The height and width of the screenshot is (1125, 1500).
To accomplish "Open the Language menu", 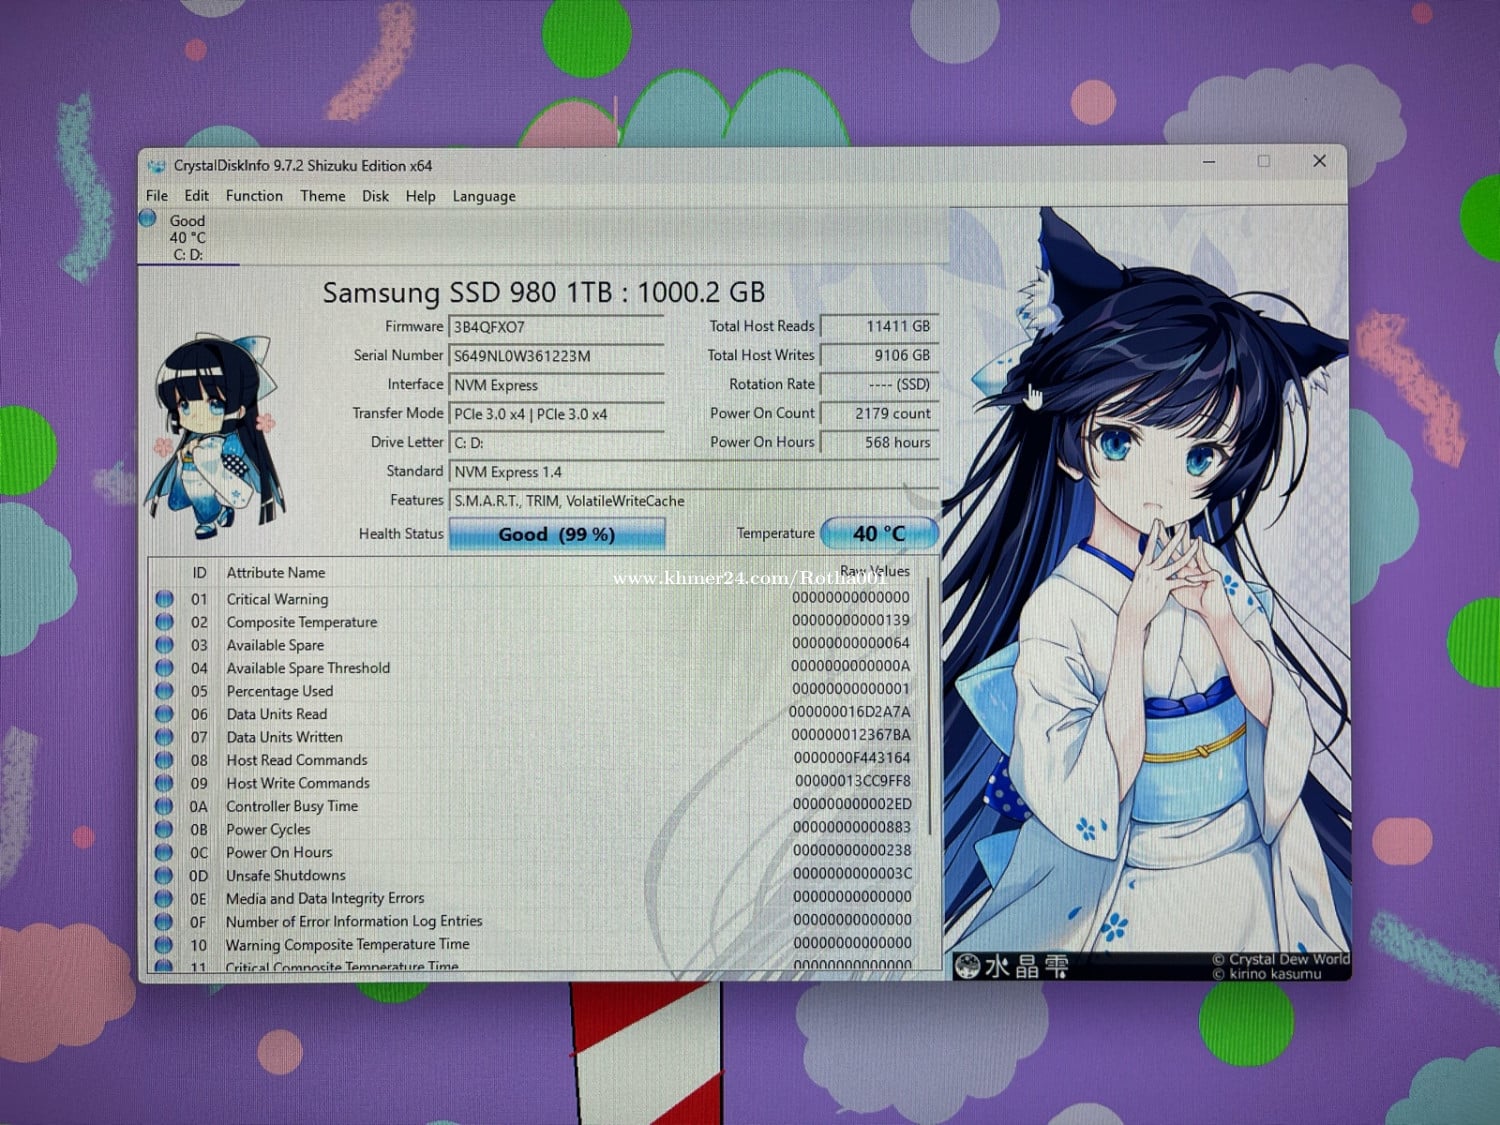I will click(484, 196).
